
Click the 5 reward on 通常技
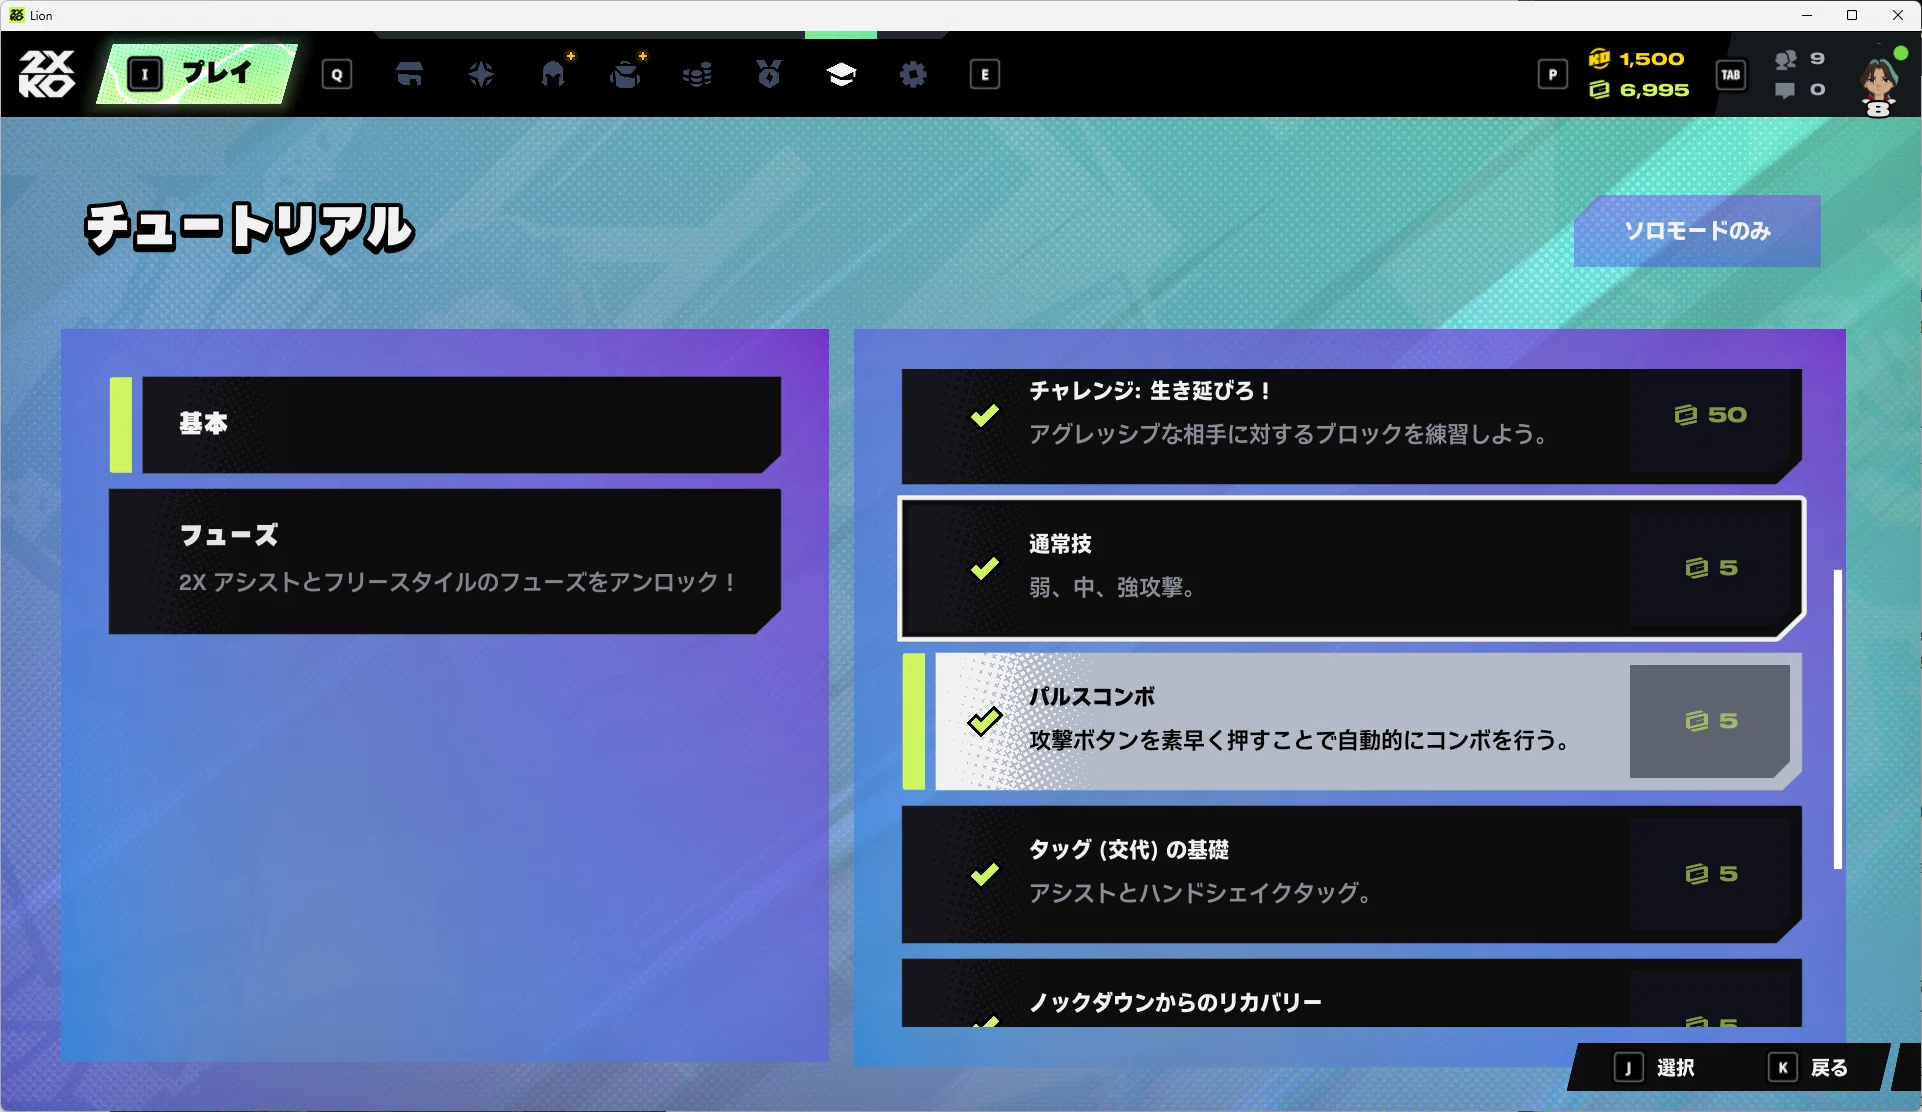(1710, 568)
